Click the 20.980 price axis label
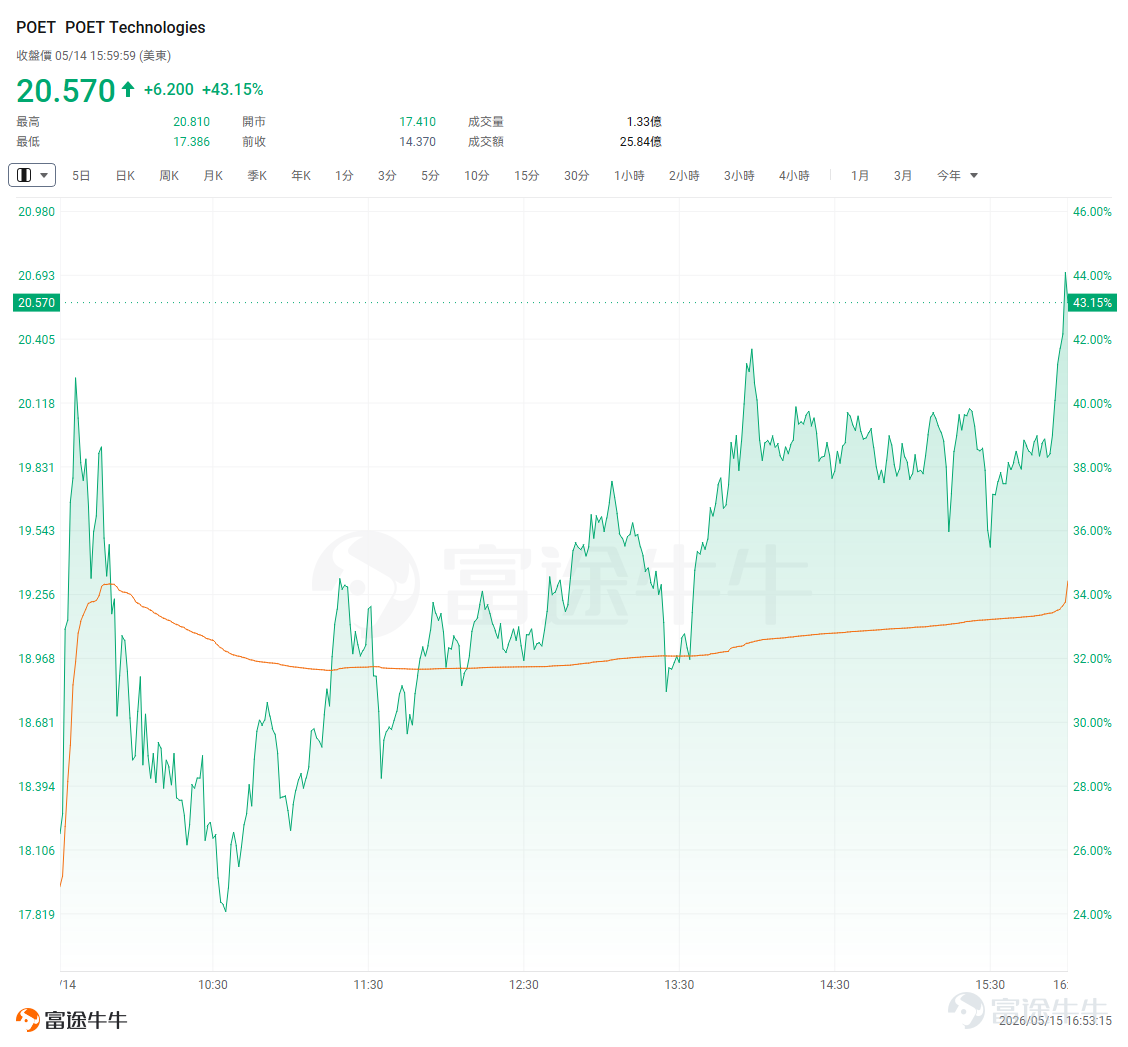 point(36,212)
